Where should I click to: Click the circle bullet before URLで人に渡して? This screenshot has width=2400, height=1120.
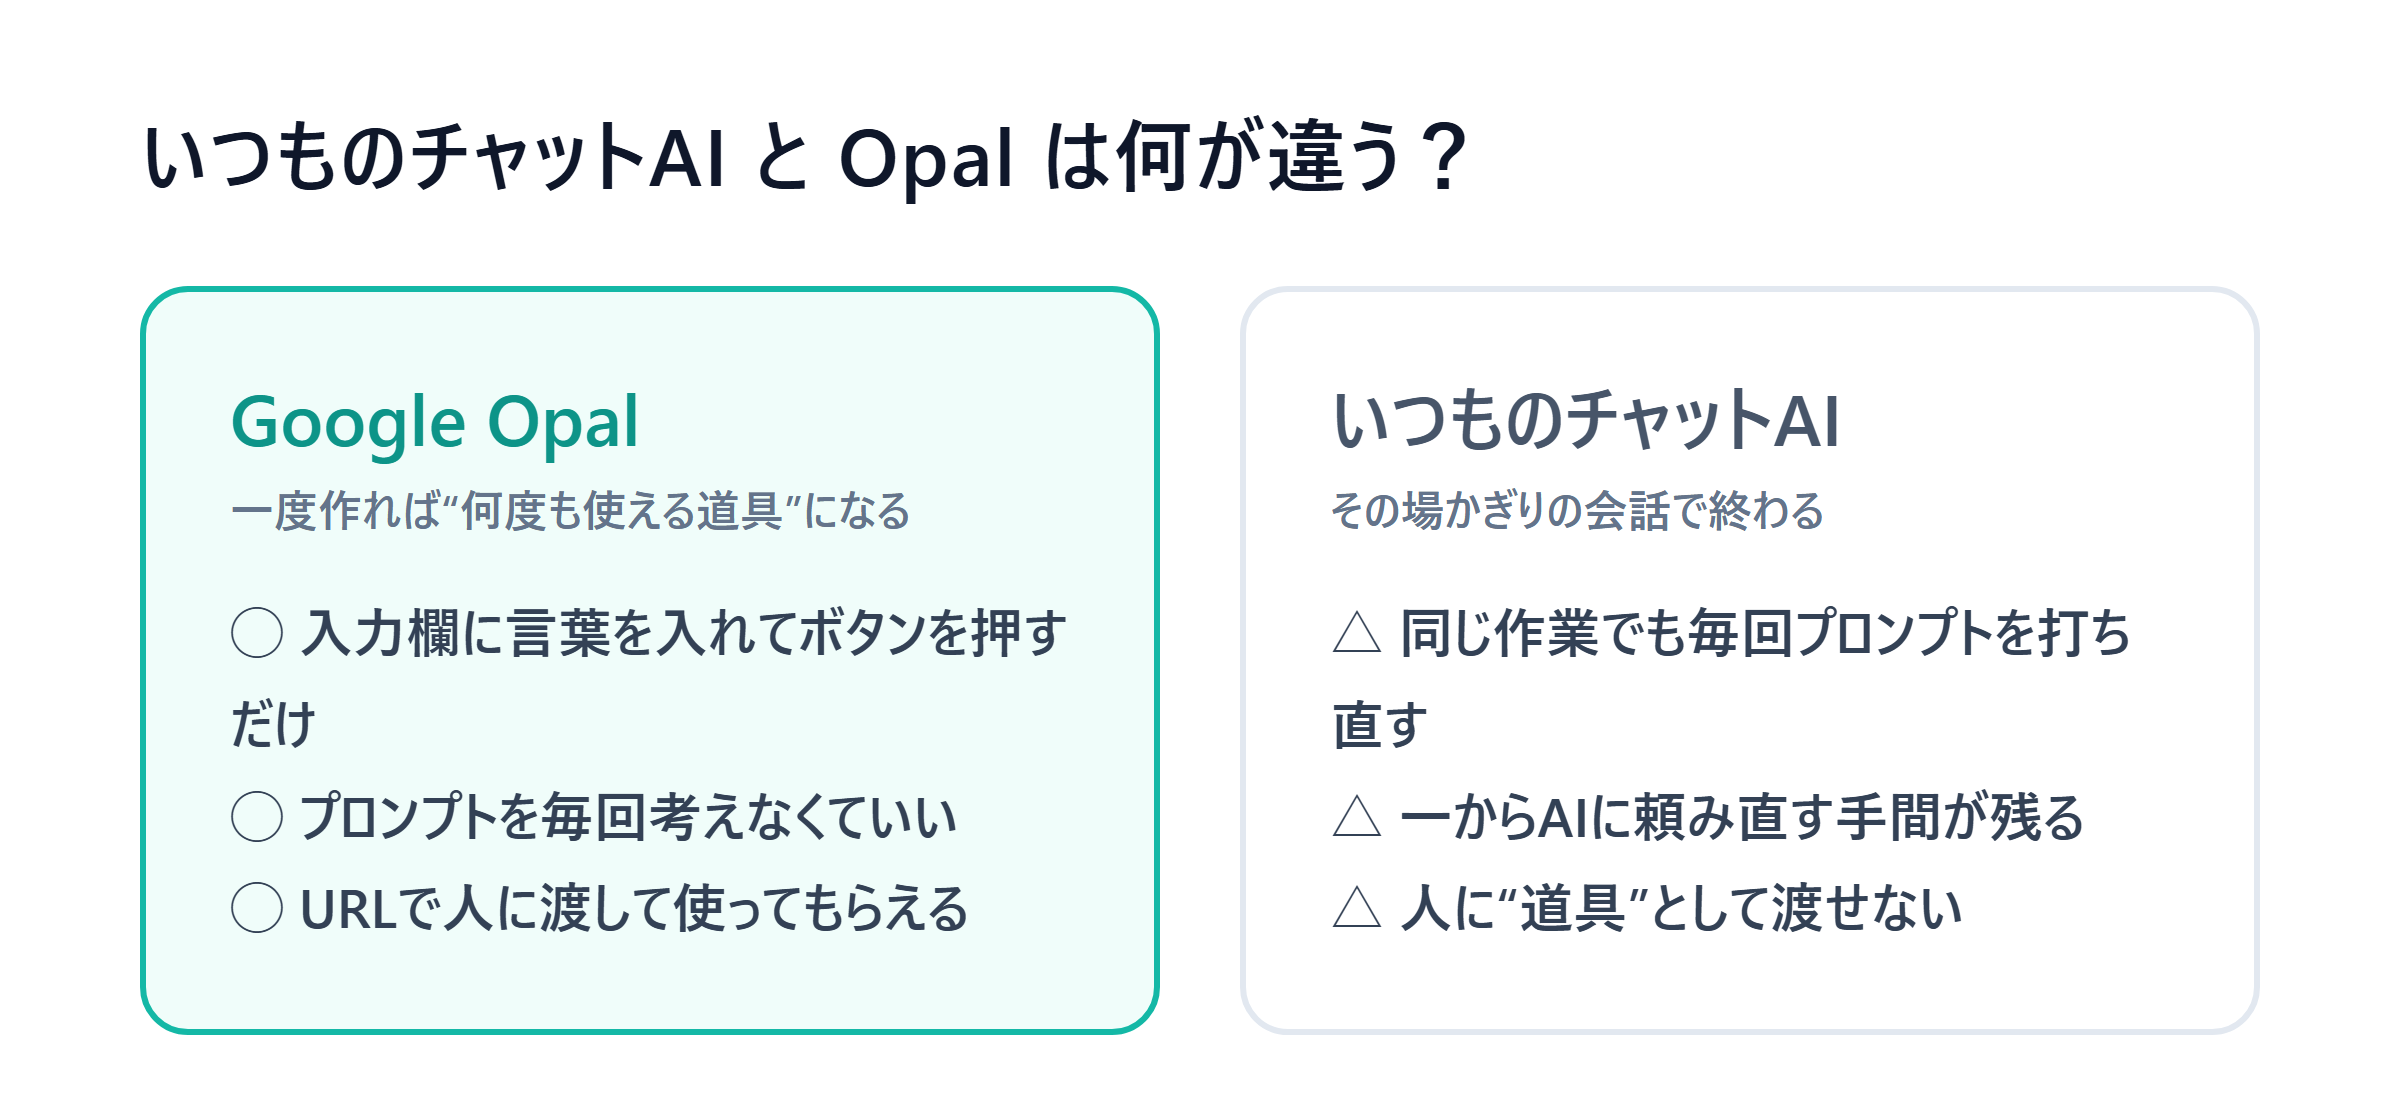257,908
